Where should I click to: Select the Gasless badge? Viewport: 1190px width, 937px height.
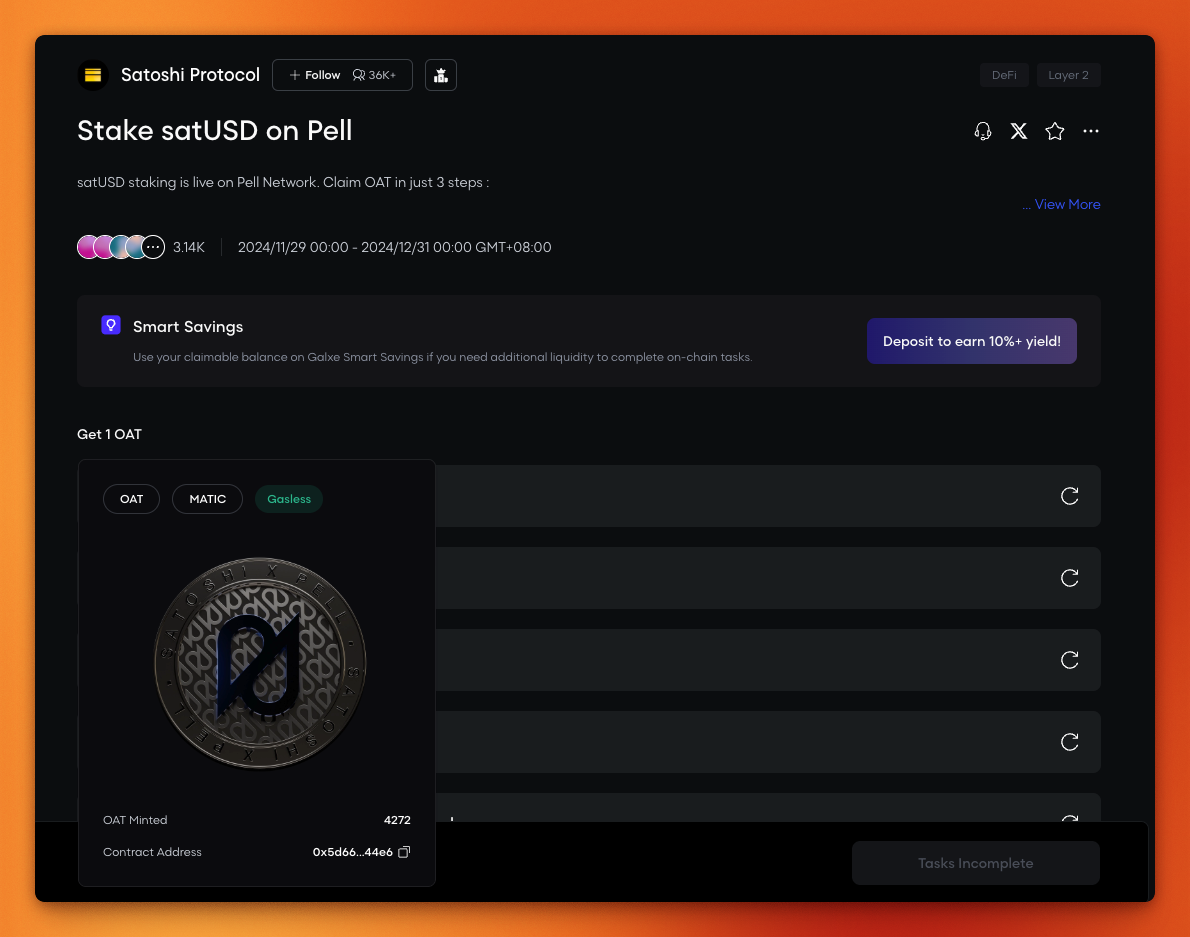tap(289, 499)
